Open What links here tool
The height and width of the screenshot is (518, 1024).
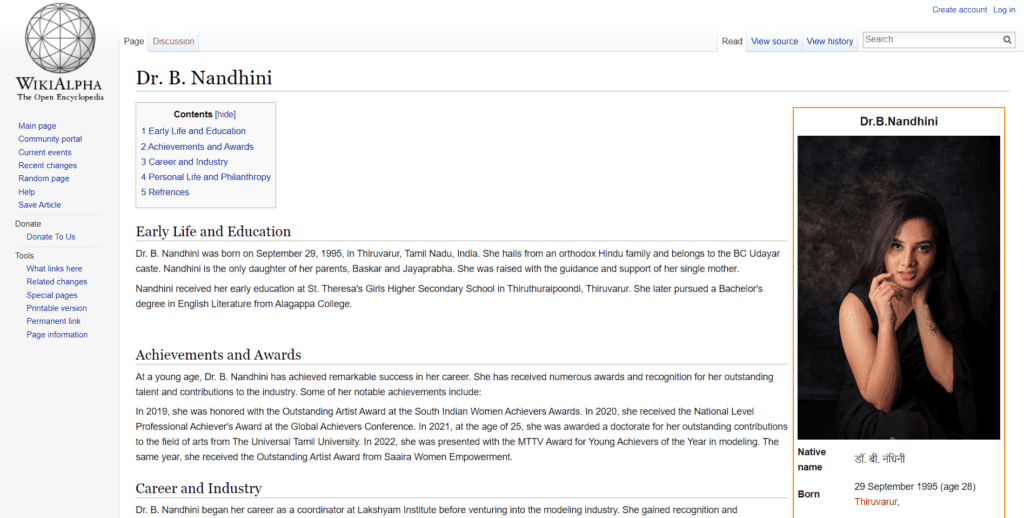point(54,268)
